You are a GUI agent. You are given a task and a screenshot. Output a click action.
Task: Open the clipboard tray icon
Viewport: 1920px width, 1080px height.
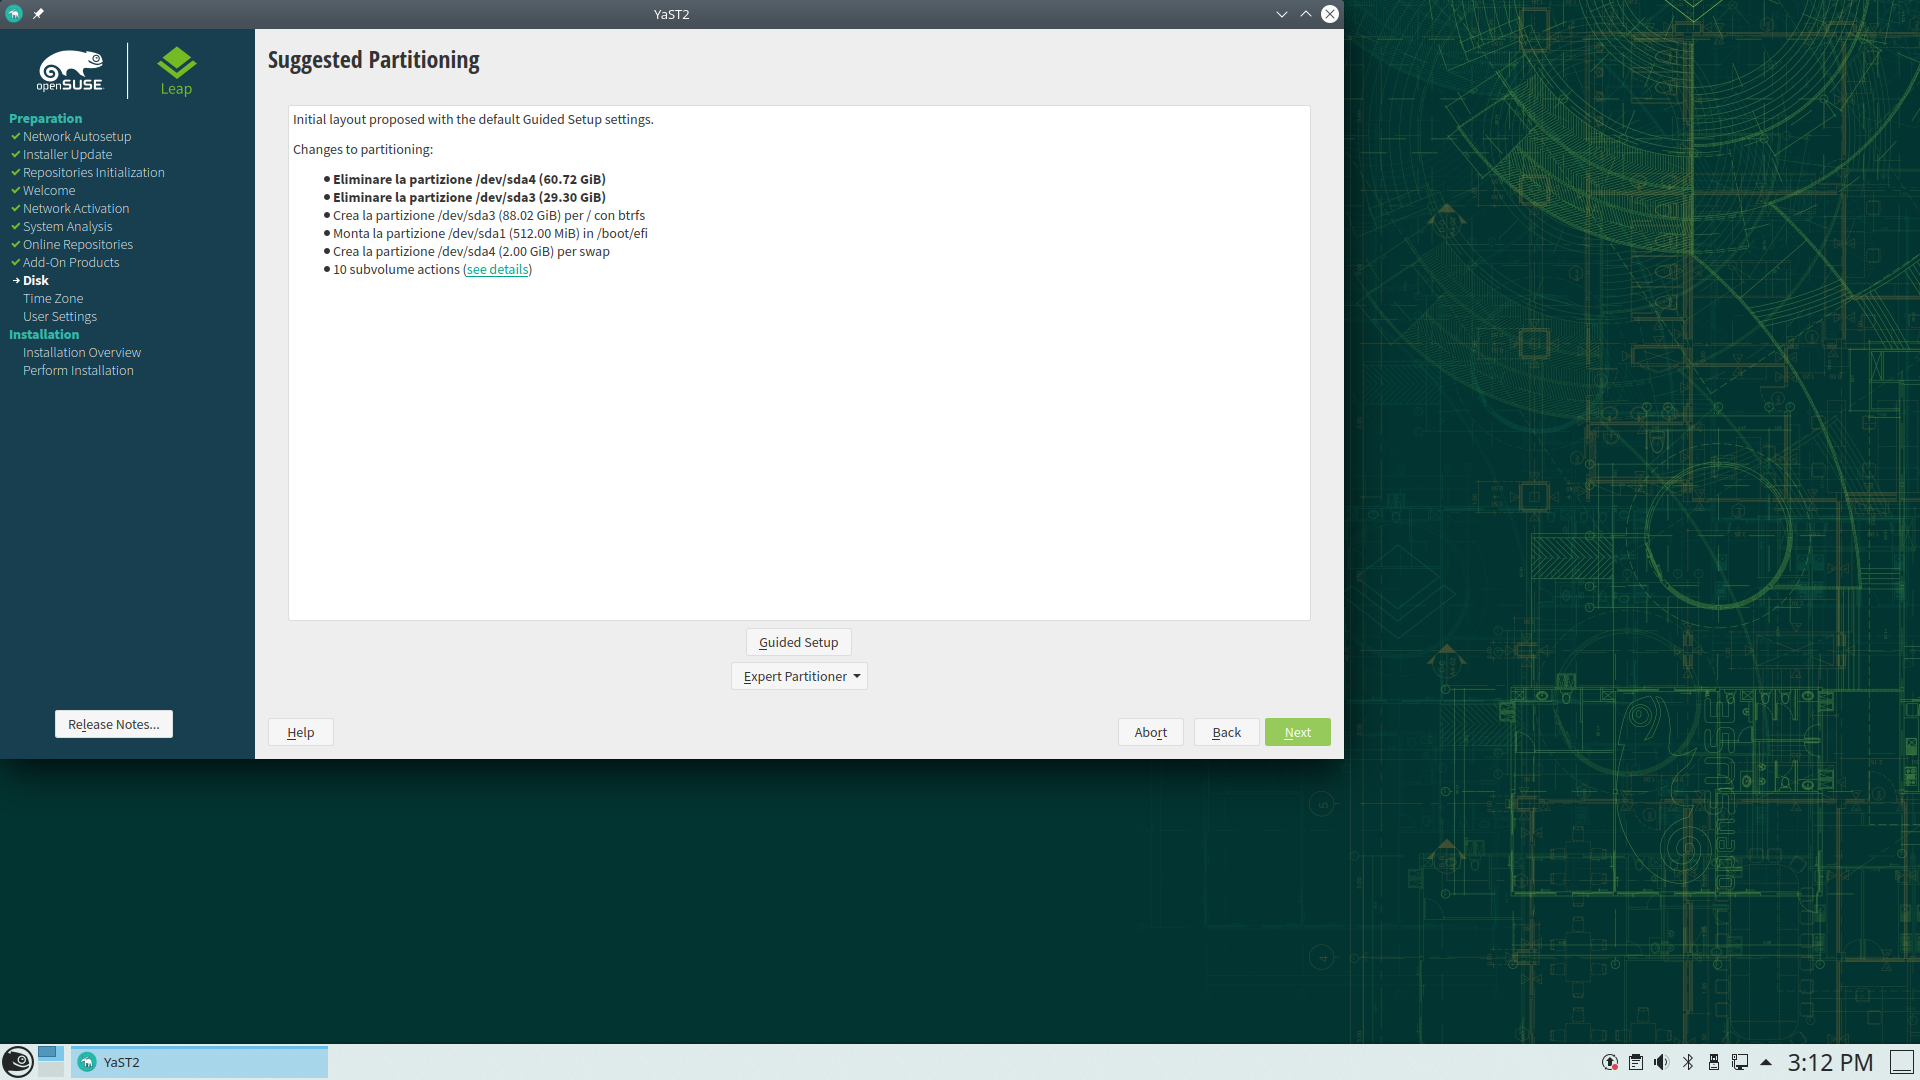coord(1636,1062)
